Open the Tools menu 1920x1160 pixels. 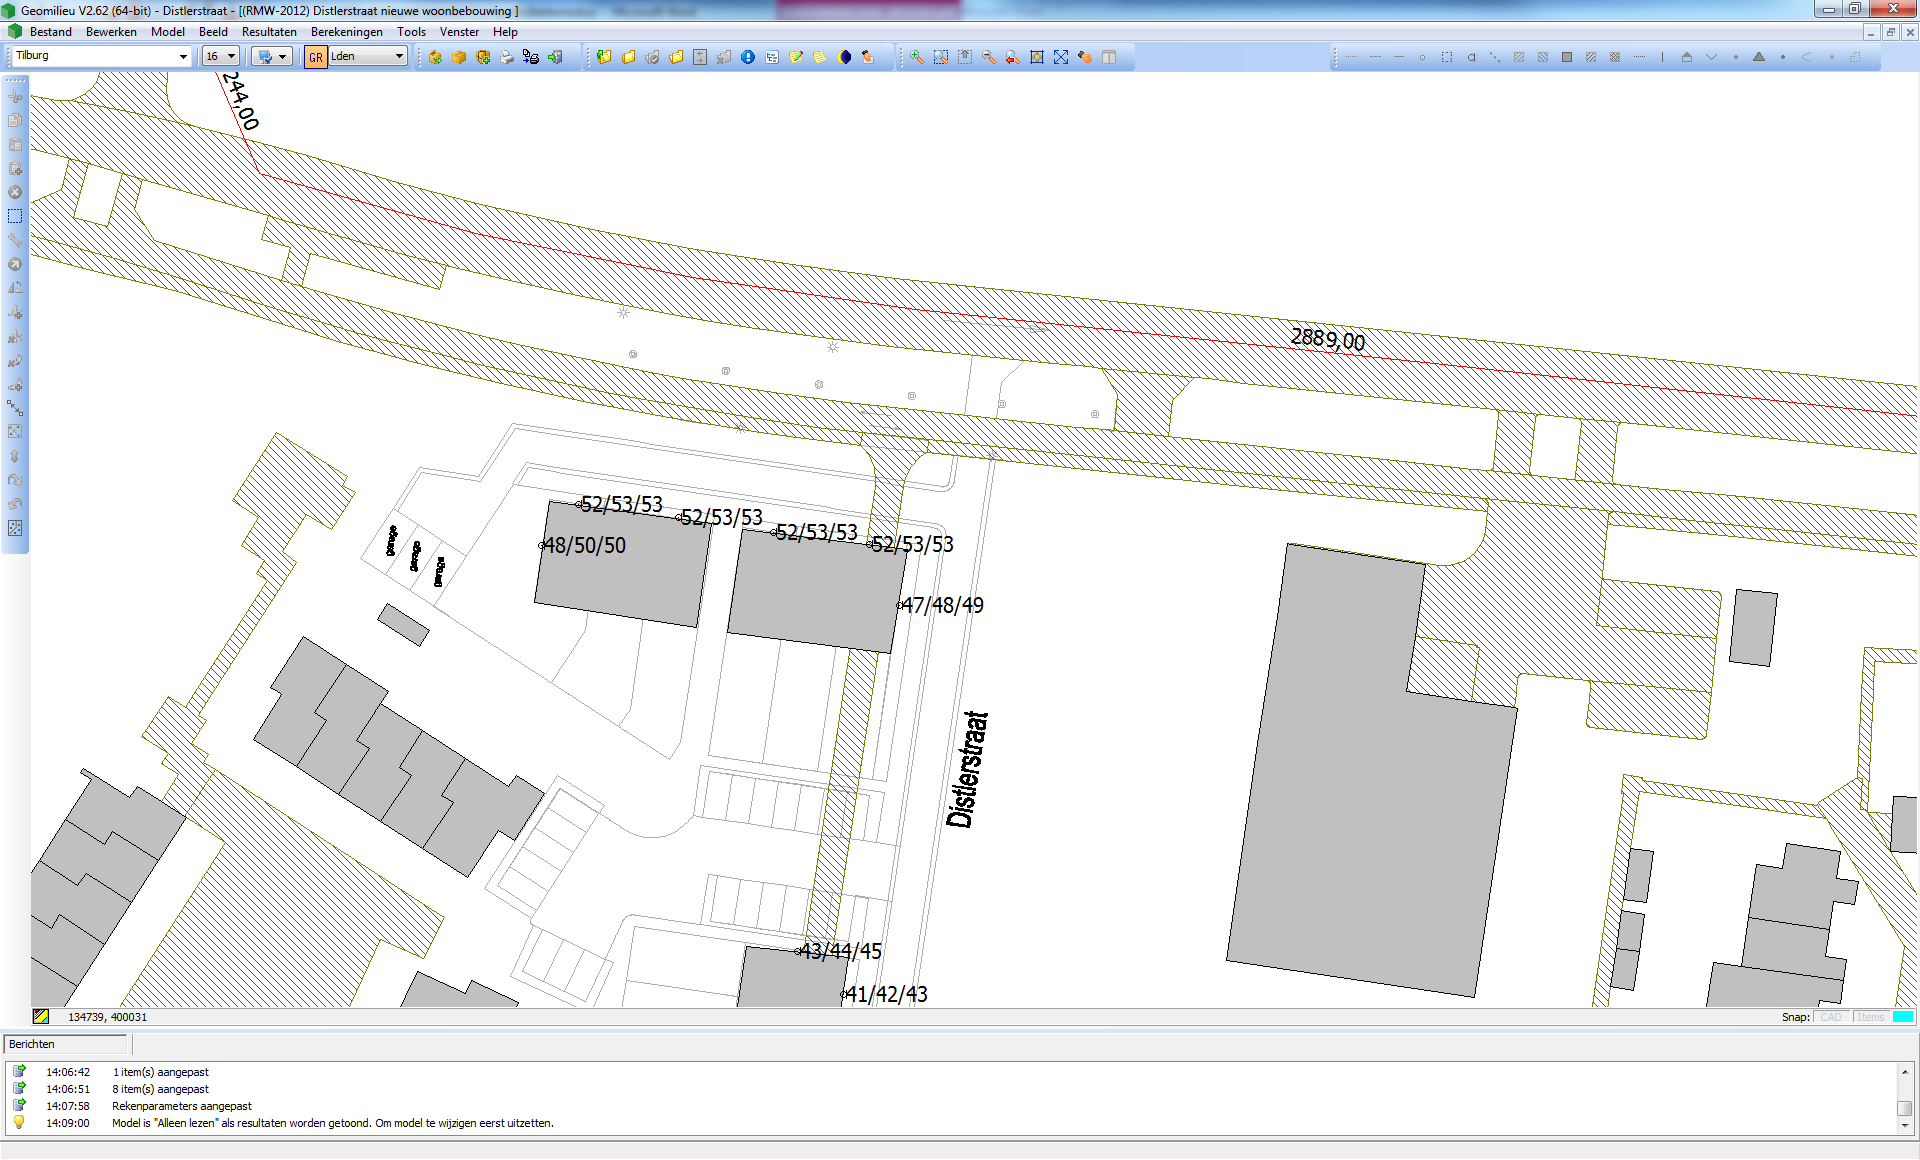(411, 32)
